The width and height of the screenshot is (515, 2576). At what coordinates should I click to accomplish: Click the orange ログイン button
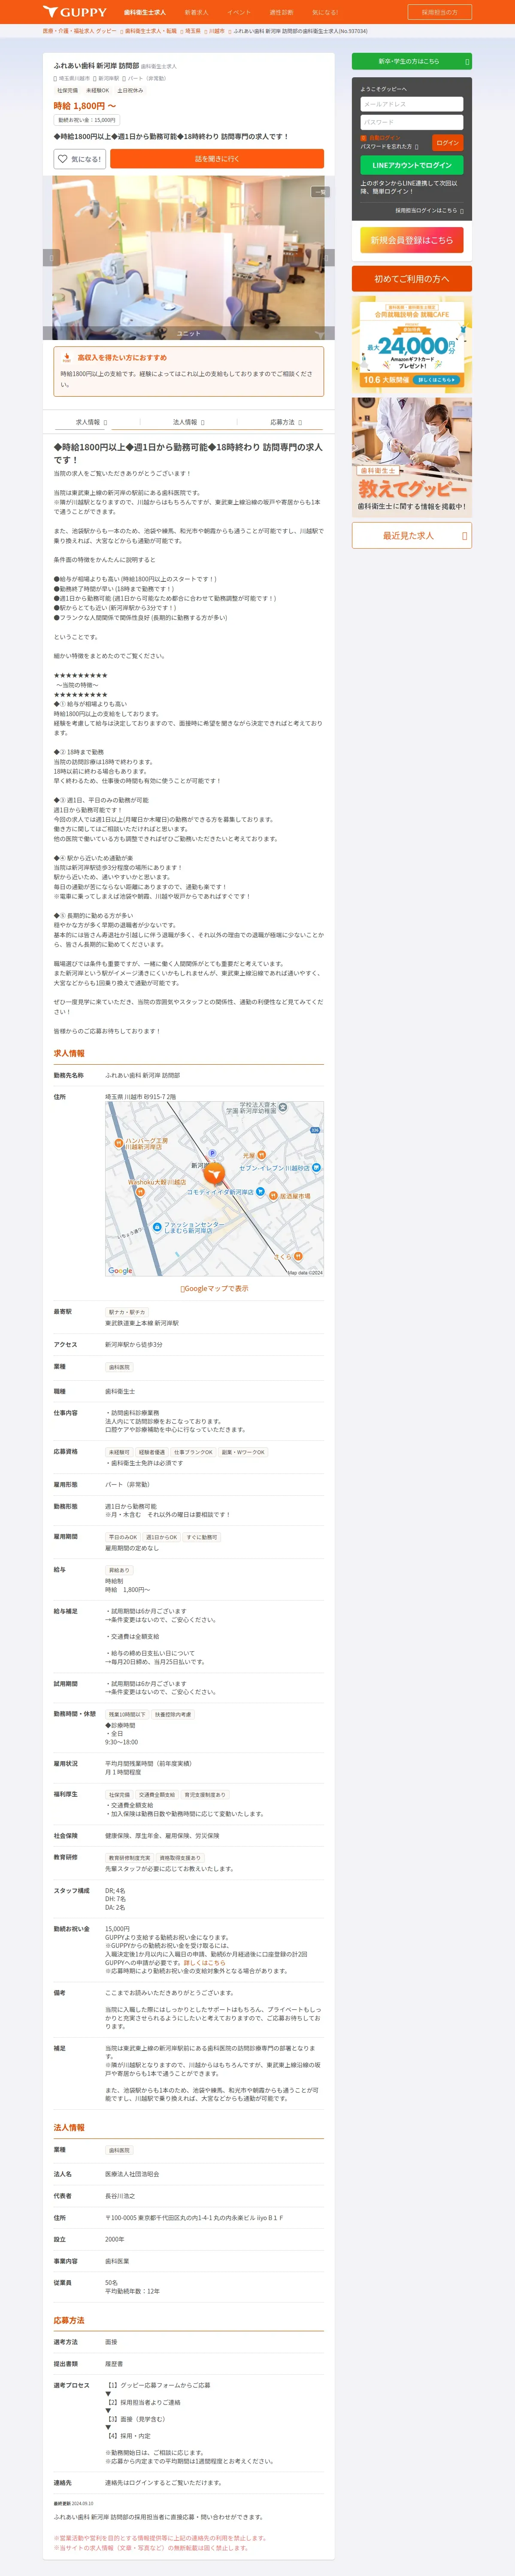[x=447, y=142]
